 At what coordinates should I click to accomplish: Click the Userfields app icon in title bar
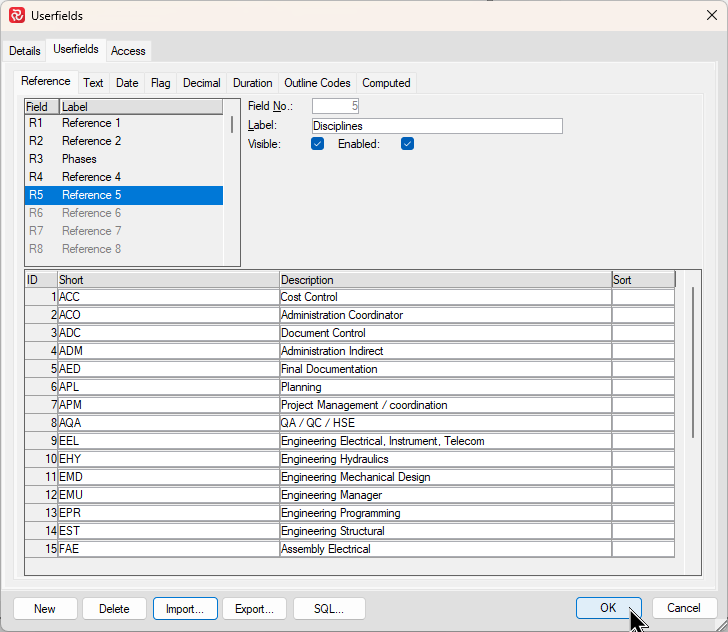(17, 15)
